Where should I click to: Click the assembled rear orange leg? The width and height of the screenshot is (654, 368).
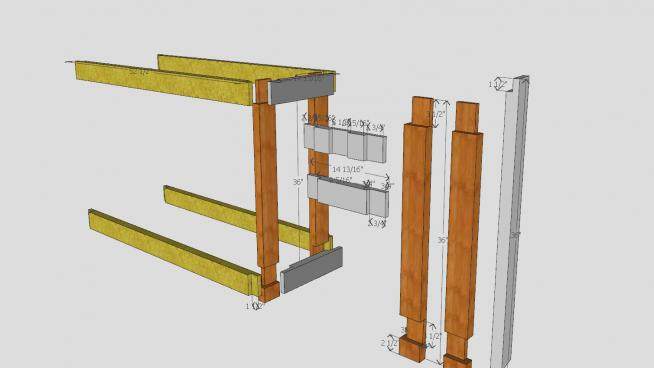[x=319, y=175]
